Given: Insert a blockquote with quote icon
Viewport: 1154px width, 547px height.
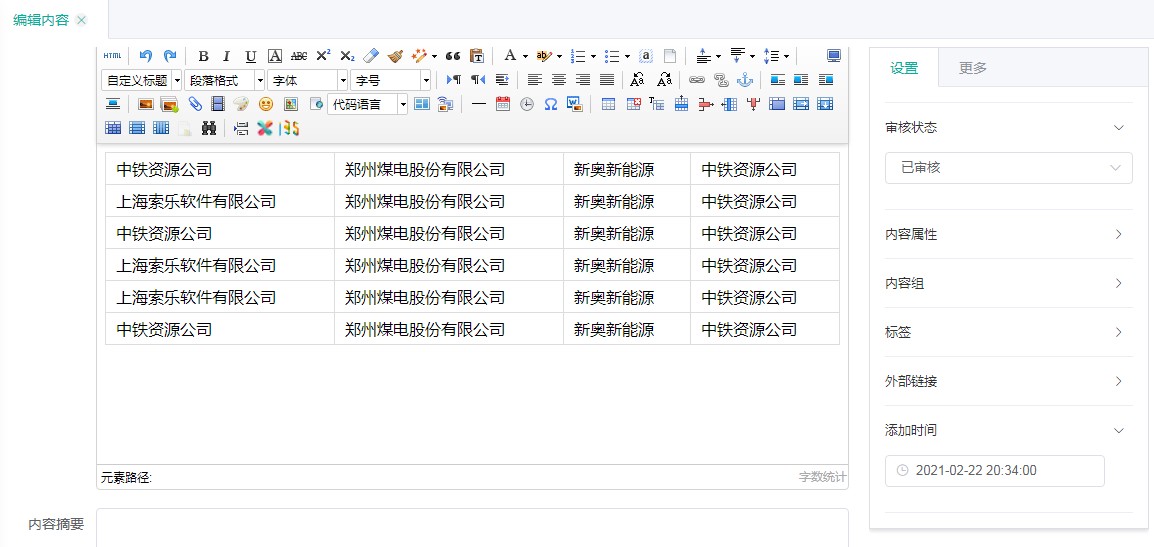Looking at the screenshot, I should point(452,56).
